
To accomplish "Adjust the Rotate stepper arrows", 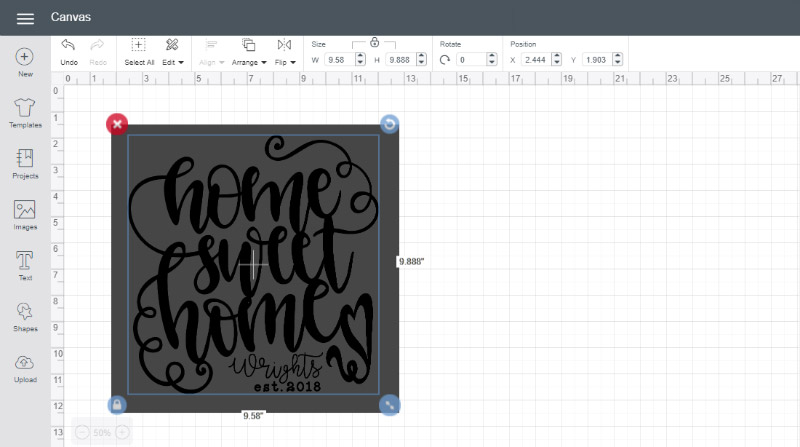I will [x=492, y=60].
